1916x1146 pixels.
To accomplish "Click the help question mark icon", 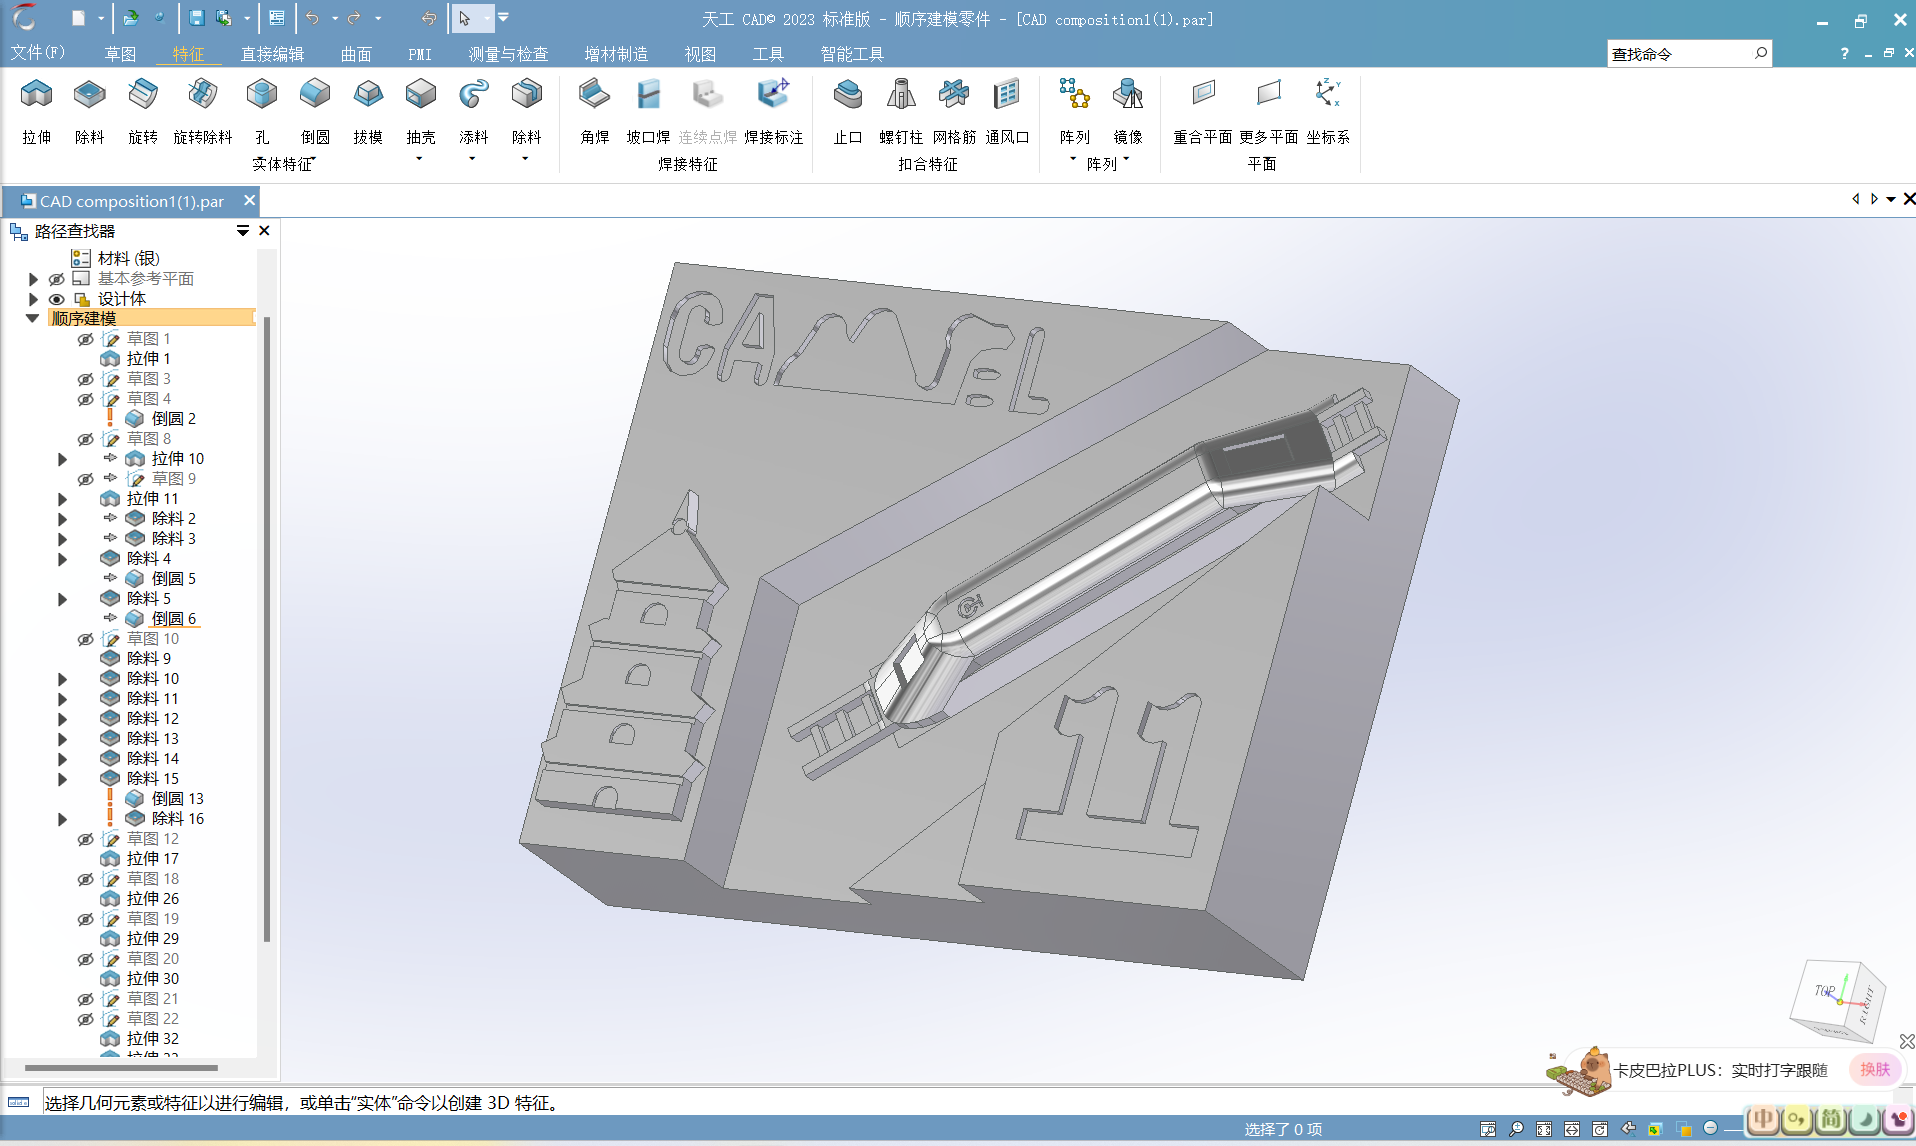I will [x=1844, y=54].
